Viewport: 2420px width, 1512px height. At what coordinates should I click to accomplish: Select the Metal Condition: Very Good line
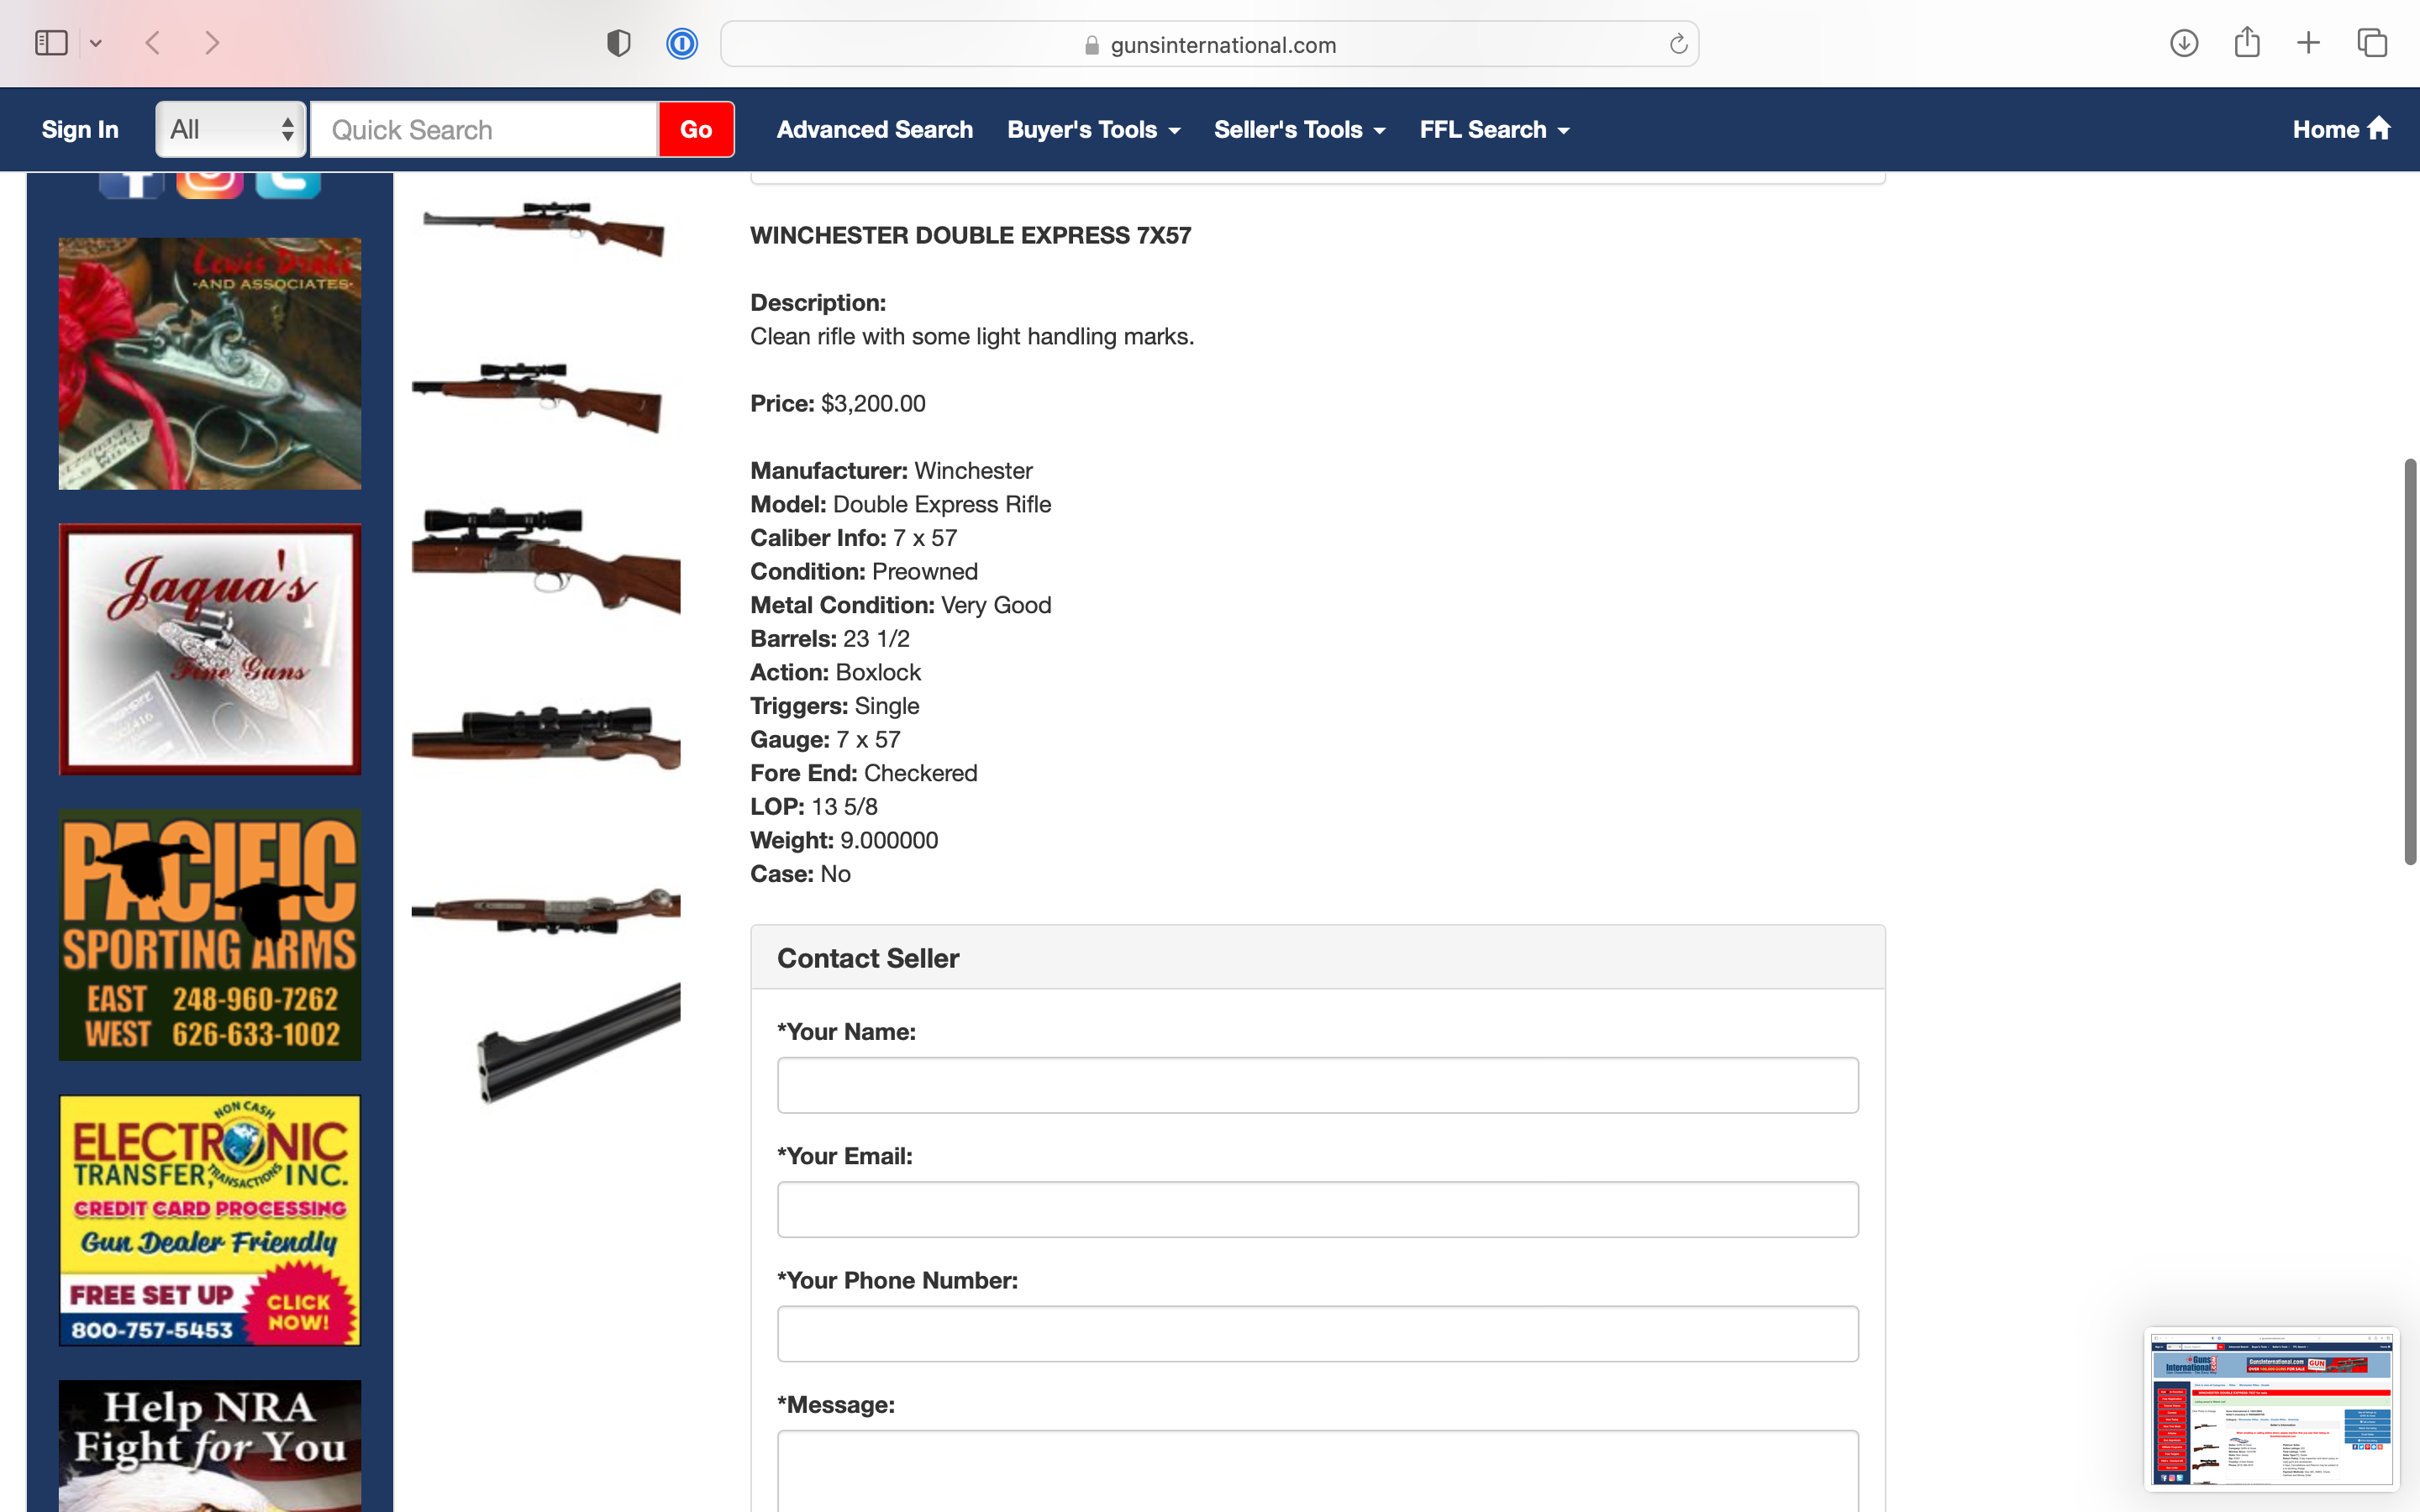click(x=900, y=605)
